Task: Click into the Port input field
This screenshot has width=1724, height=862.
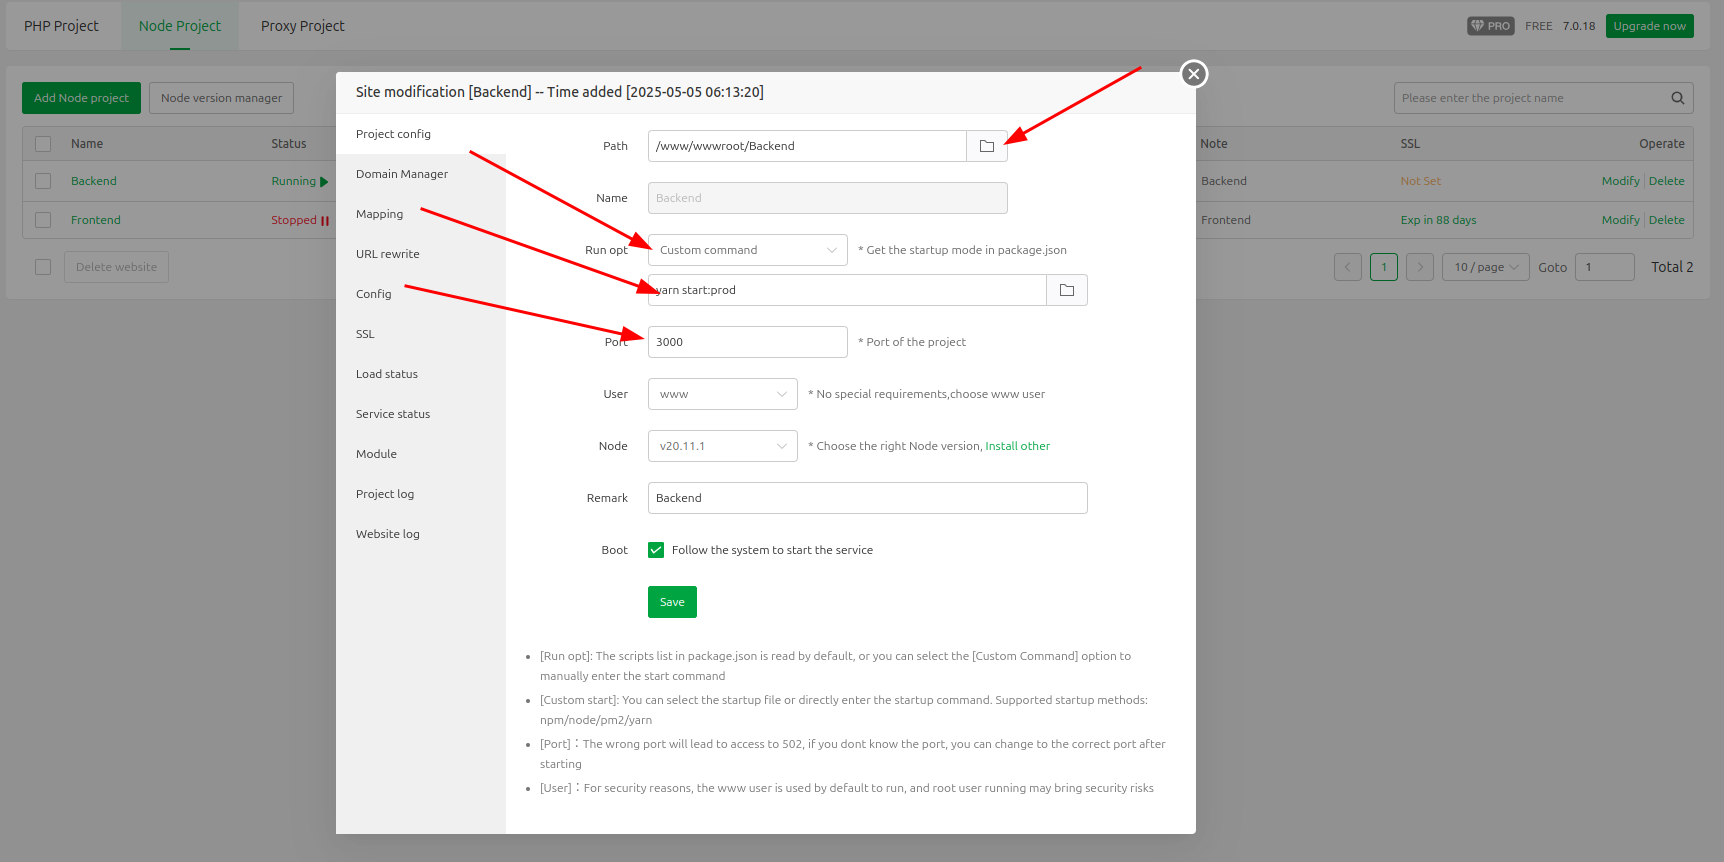Action: (747, 342)
